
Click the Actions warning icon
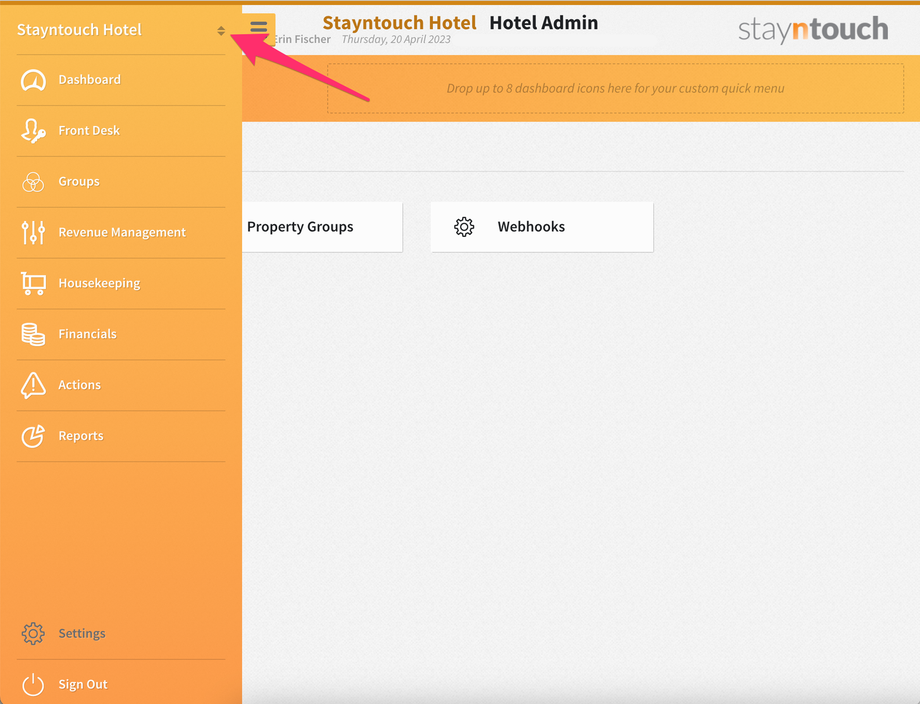33,385
